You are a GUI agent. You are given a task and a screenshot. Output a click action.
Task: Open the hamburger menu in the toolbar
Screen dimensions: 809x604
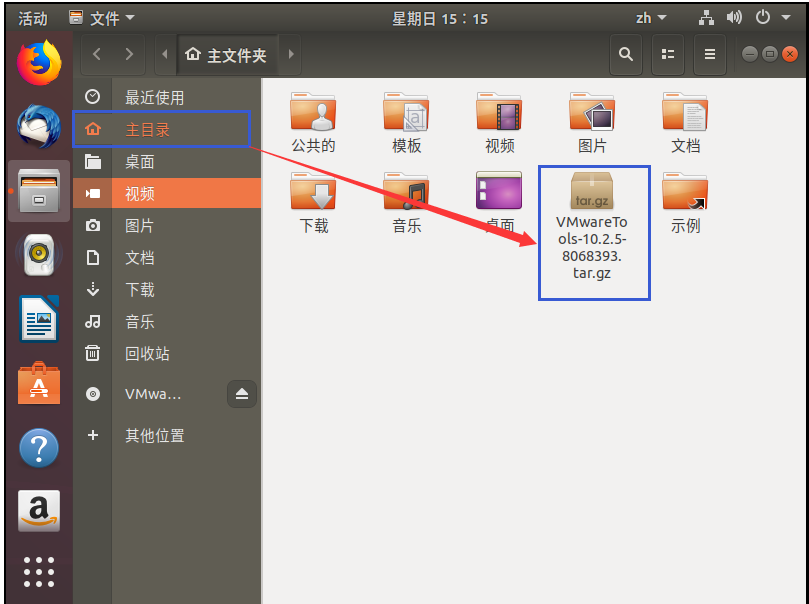[x=708, y=54]
